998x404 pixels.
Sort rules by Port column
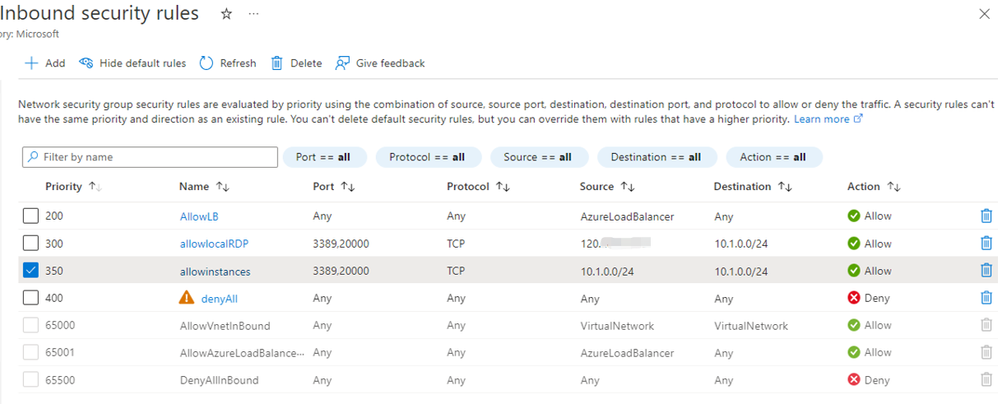click(x=334, y=186)
